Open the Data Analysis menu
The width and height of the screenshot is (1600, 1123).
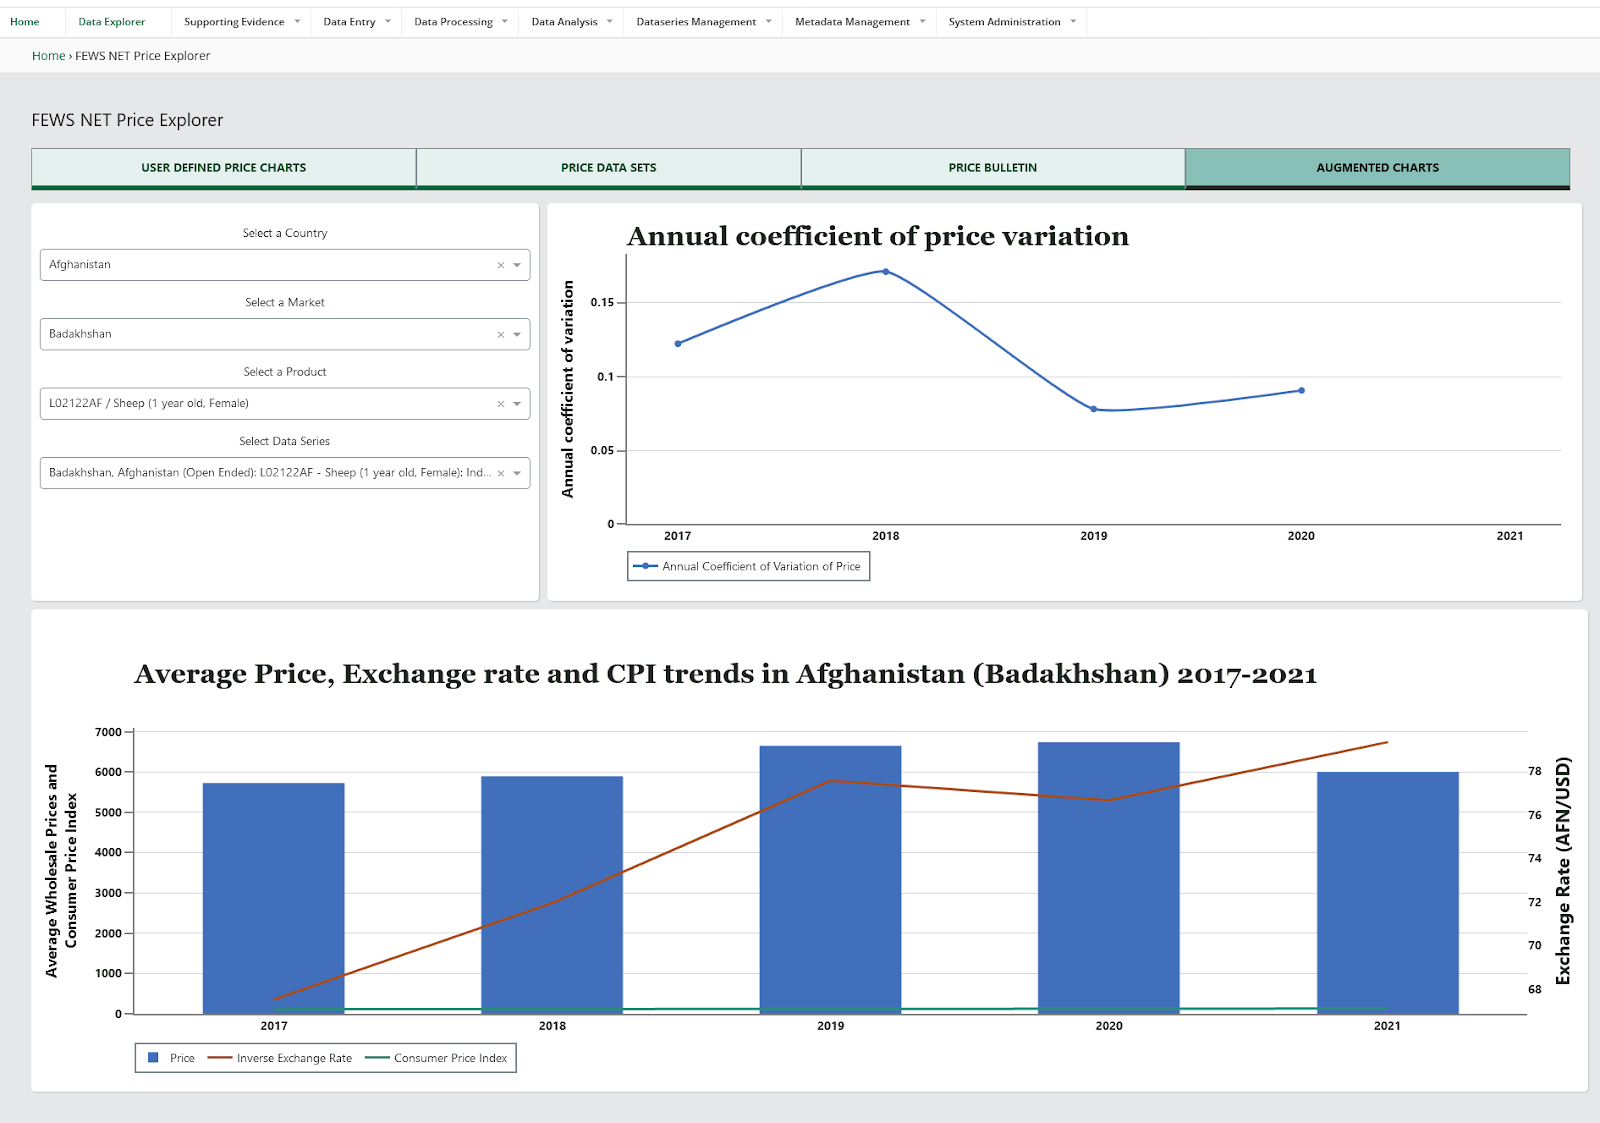click(571, 22)
